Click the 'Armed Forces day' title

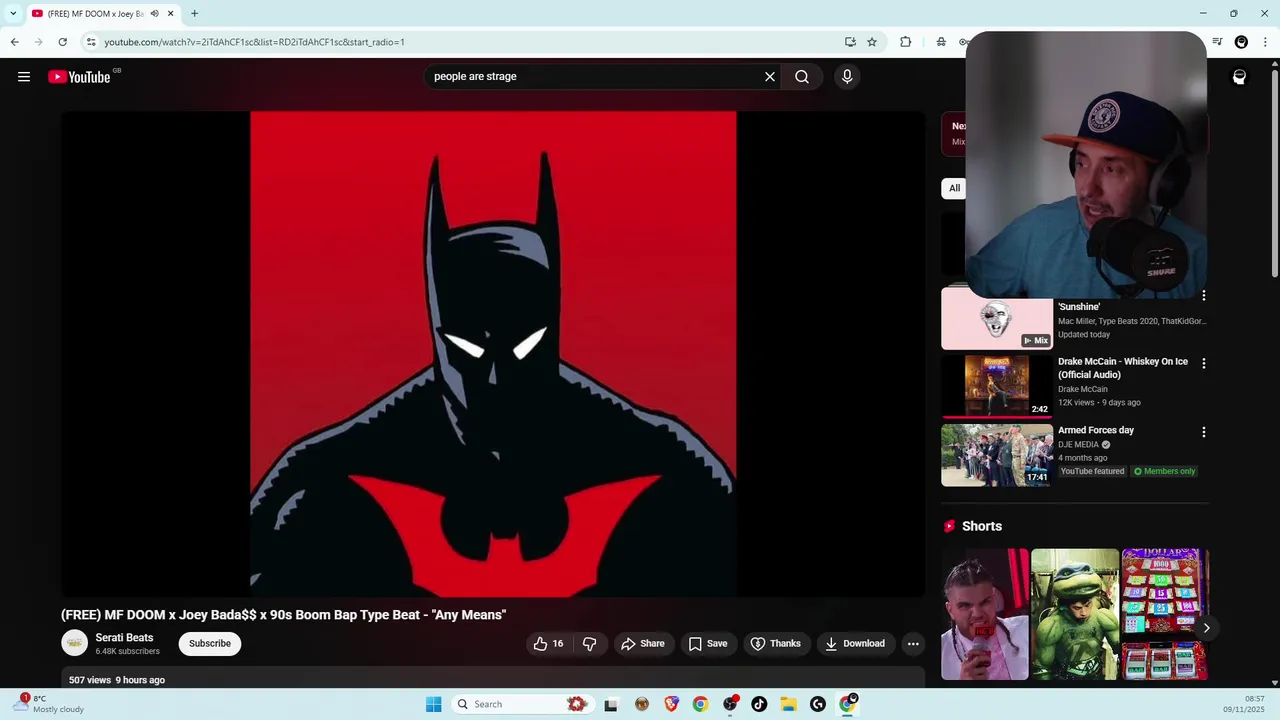pyautogui.click(x=1096, y=430)
